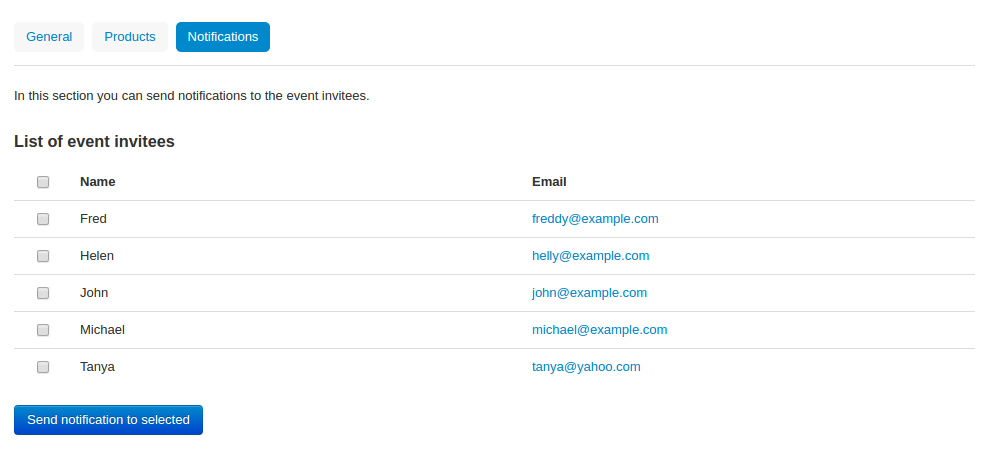This screenshot has height=463, width=987.
Task: Open freddy@example.com email link
Action: (x=595, y=219)
